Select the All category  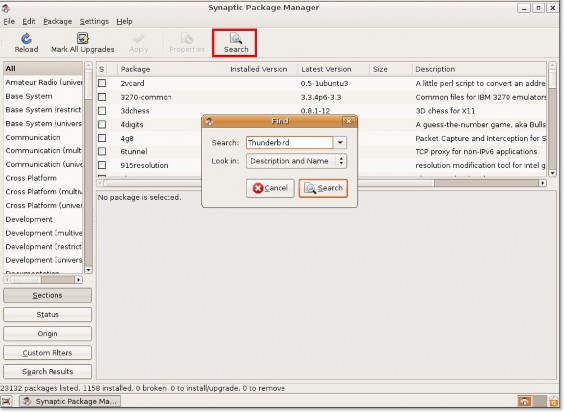43,68
